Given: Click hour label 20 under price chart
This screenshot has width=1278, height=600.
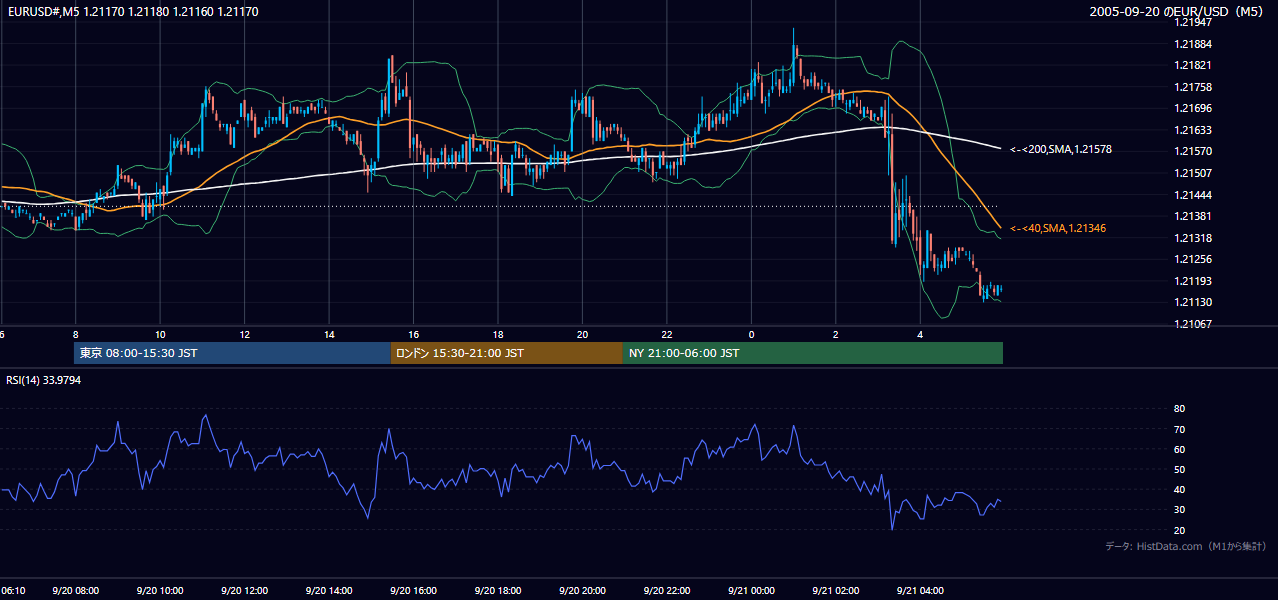Looking at the screenshot, I should [582, 334].
